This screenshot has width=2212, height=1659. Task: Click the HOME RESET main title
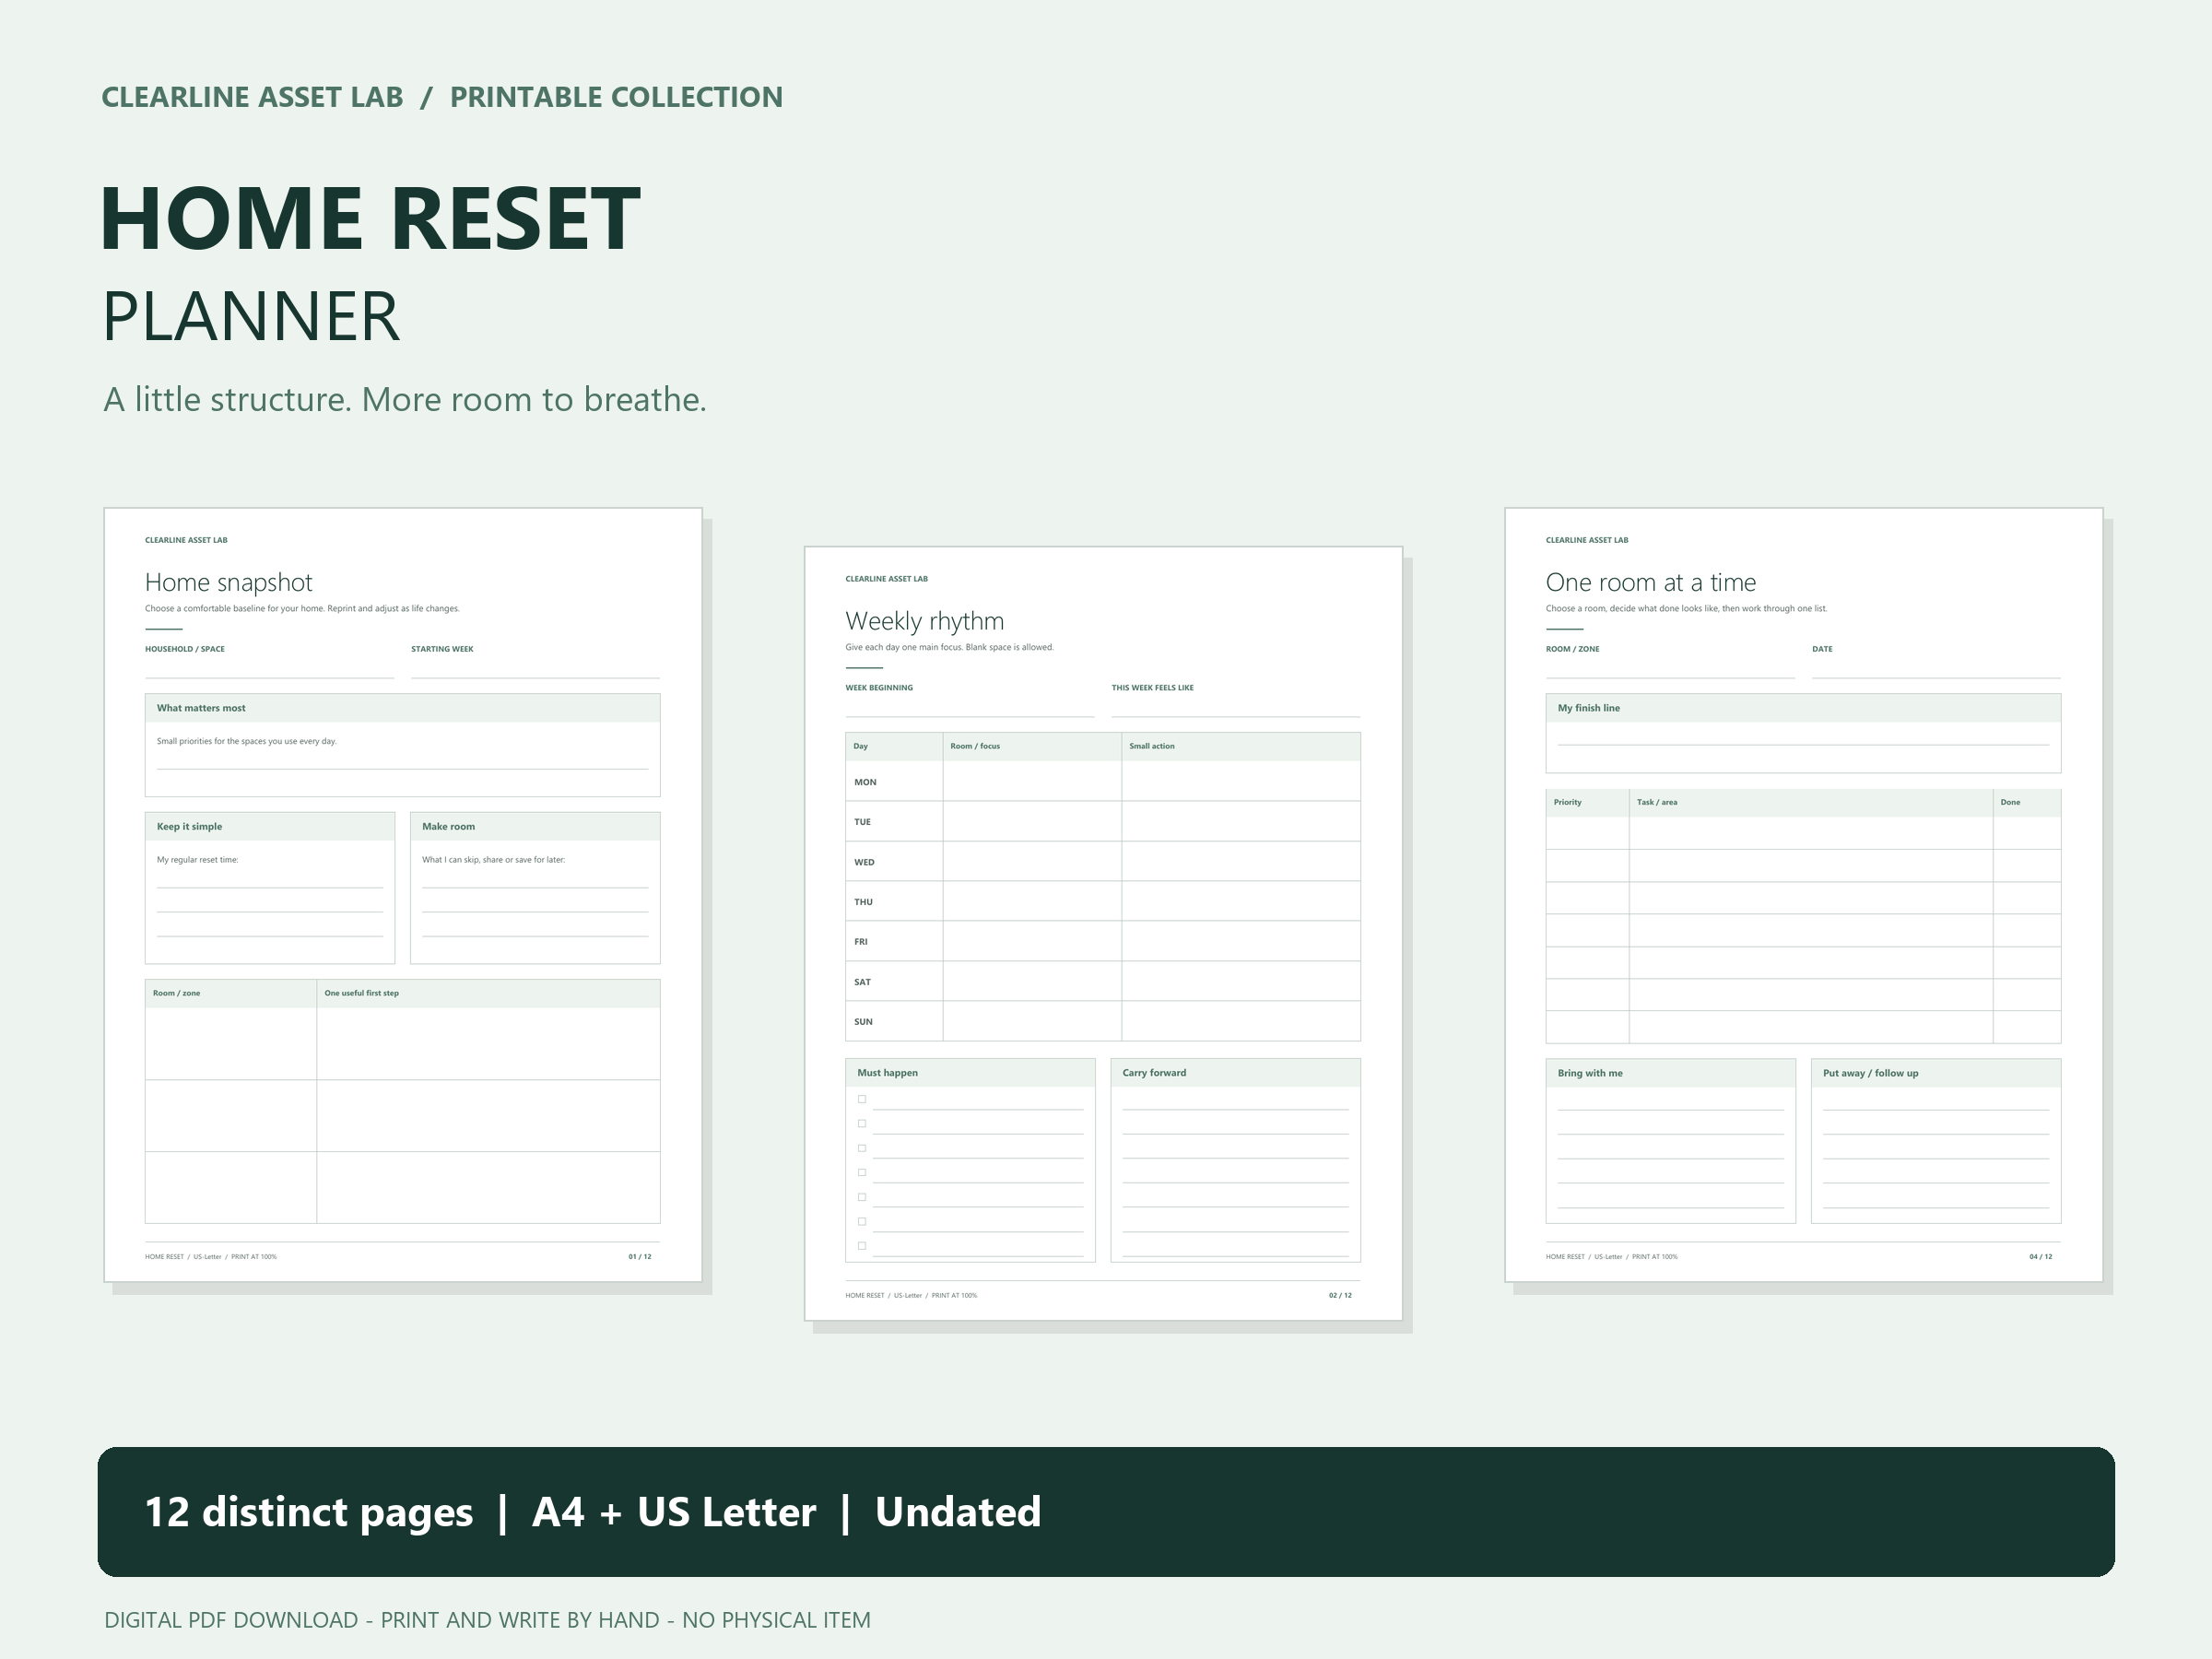[x=370, y=218]
